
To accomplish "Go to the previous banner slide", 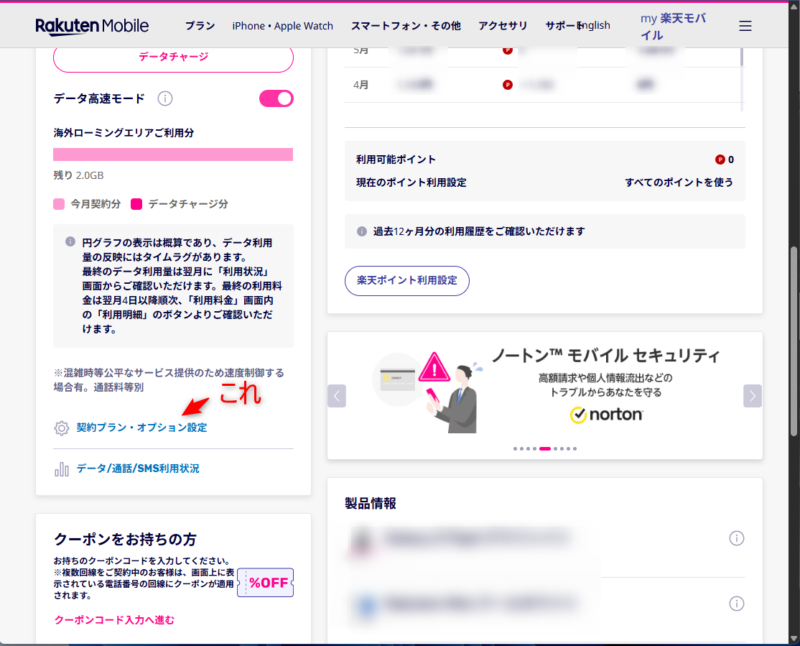I will pos(337,396).
